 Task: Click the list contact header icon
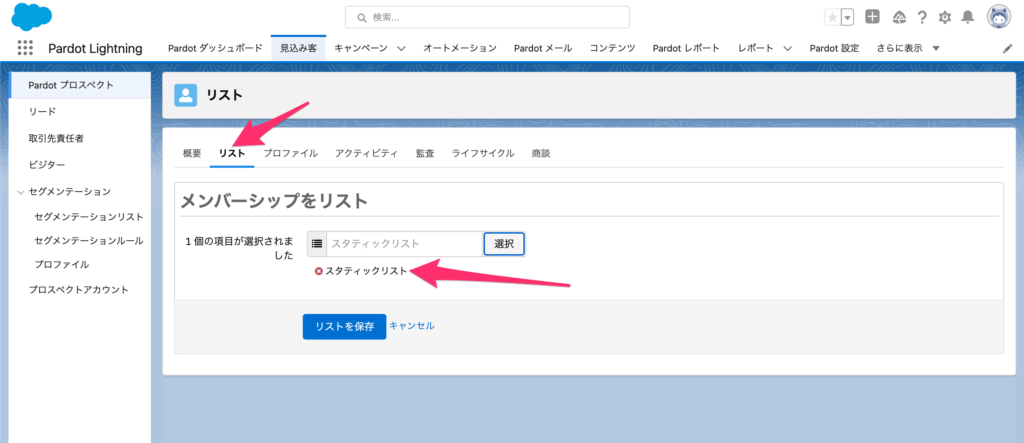click(185, 95)
